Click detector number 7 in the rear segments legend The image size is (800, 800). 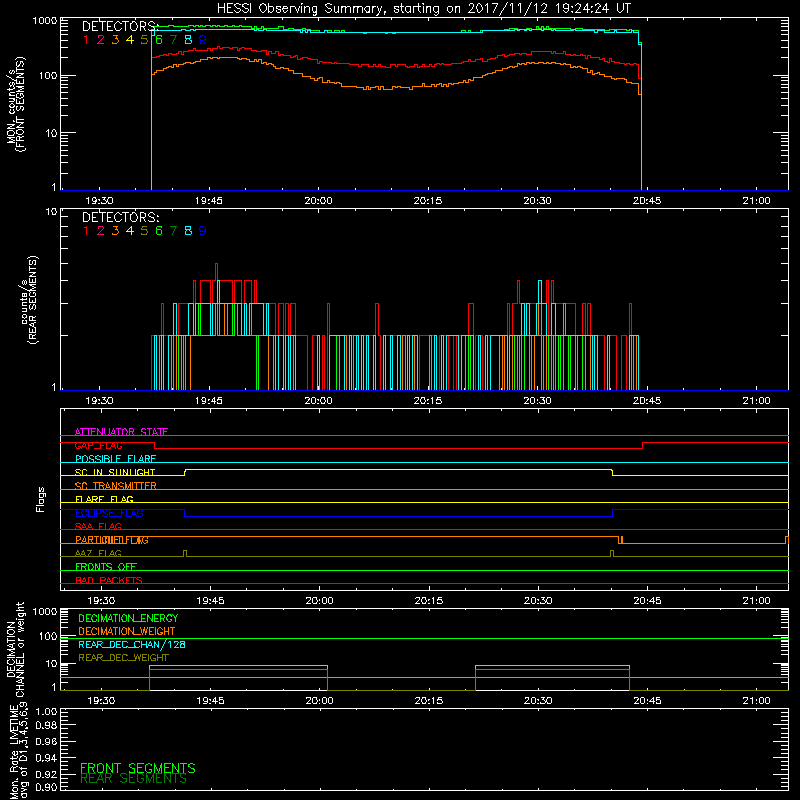(173, 231)
